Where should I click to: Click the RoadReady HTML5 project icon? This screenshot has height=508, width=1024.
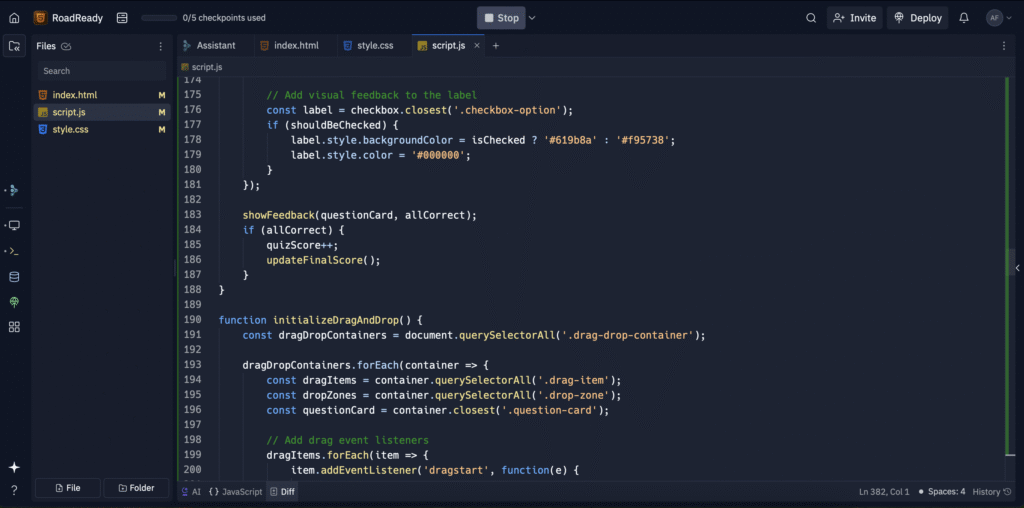pyautogui.click(x=40, y=18)
